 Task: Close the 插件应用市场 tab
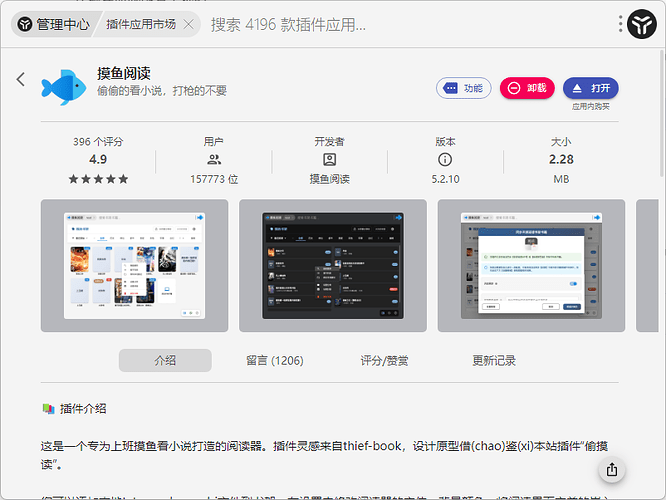click(x=189, y=25)
